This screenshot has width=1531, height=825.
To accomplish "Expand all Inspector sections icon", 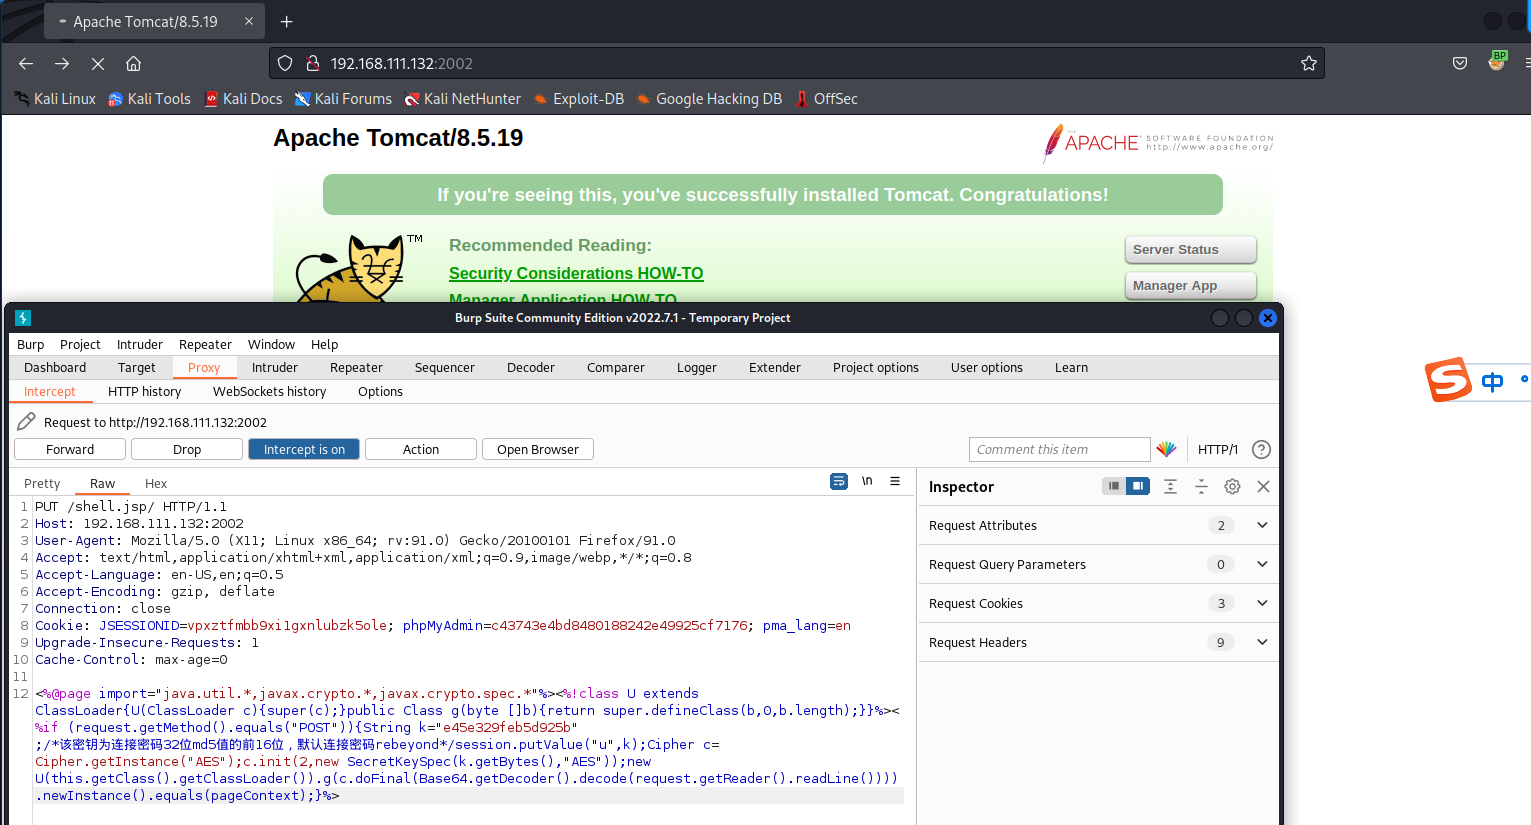I will pyautogui.click(x=1170, y=486).
